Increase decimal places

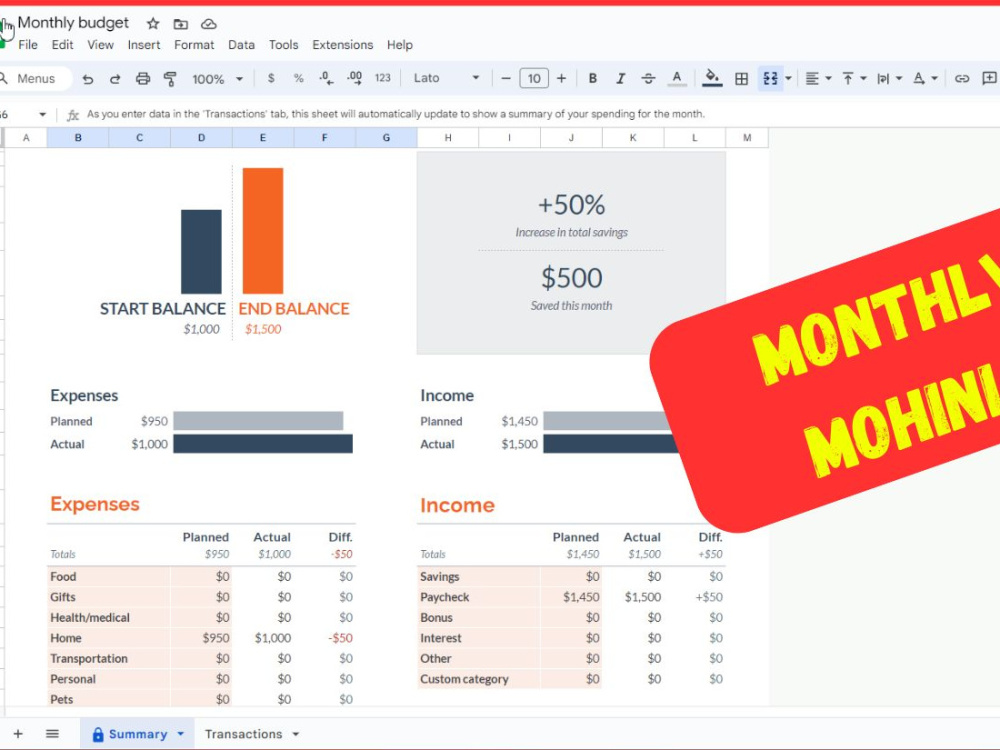(x=355, y=78)
